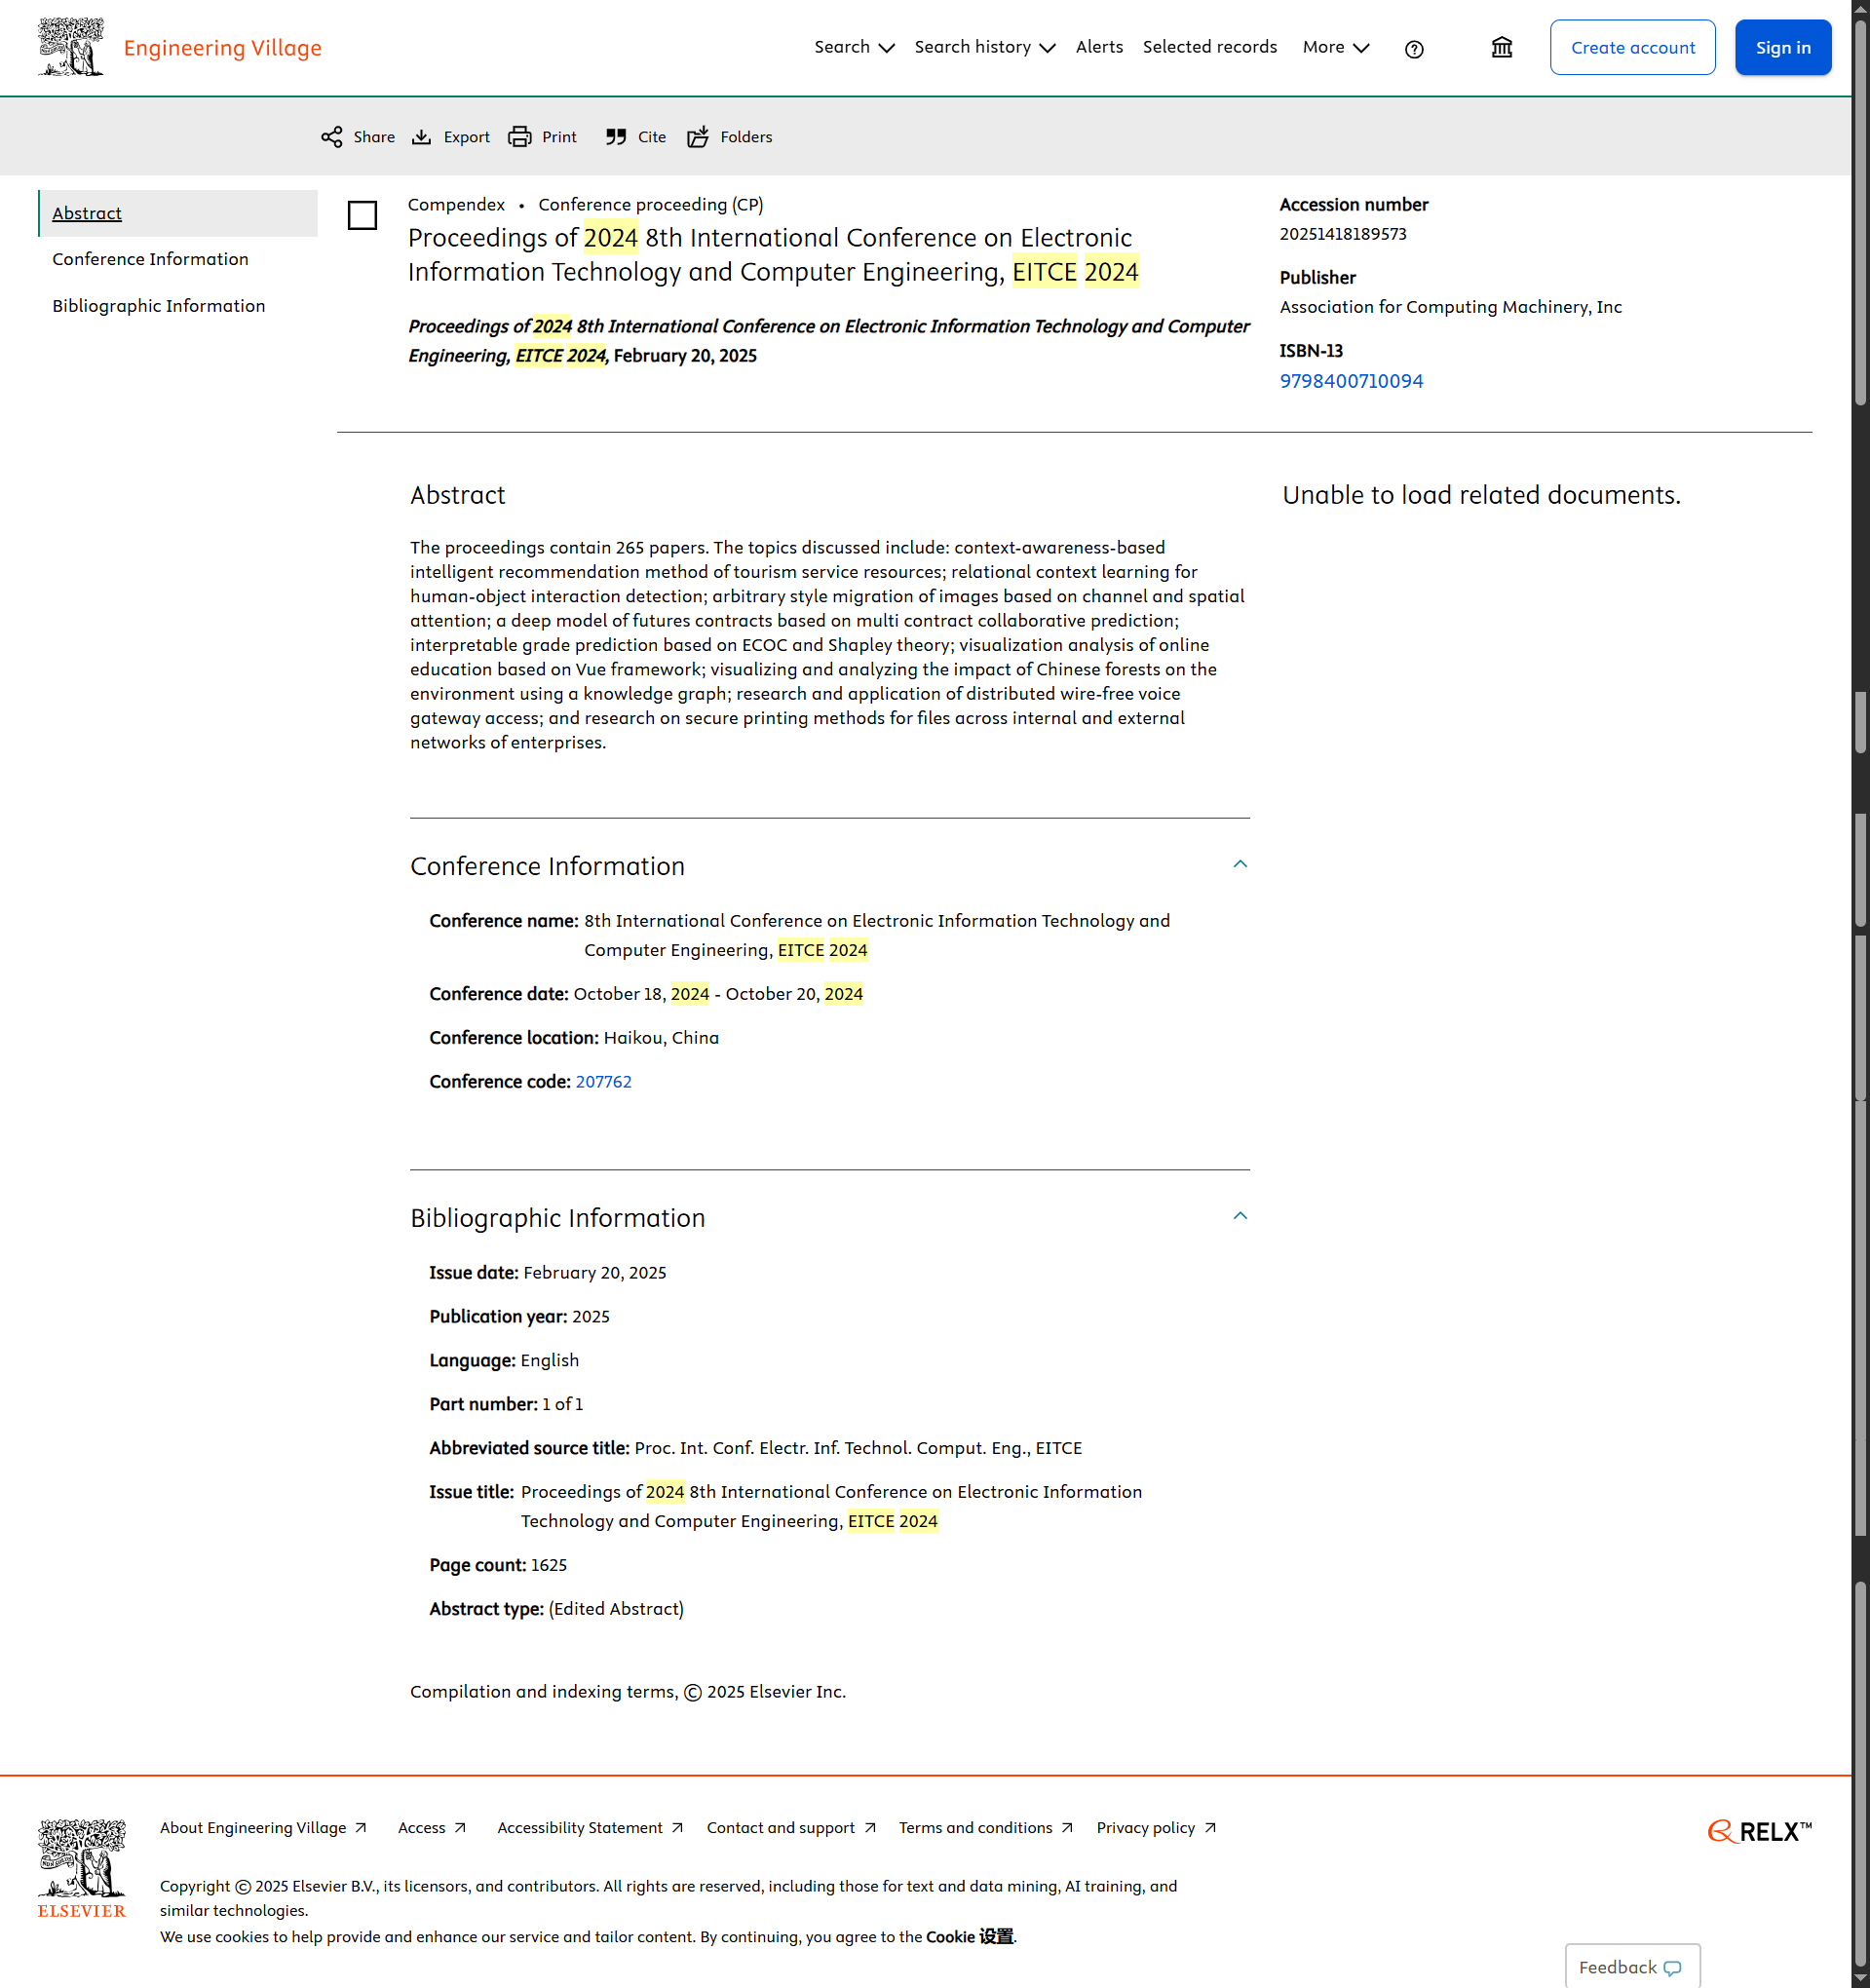Collapse the Bibliographic Information section
The width and height of the screenshot is (1870, 1988).
pyautogui.click(x=1239, y=1216)
